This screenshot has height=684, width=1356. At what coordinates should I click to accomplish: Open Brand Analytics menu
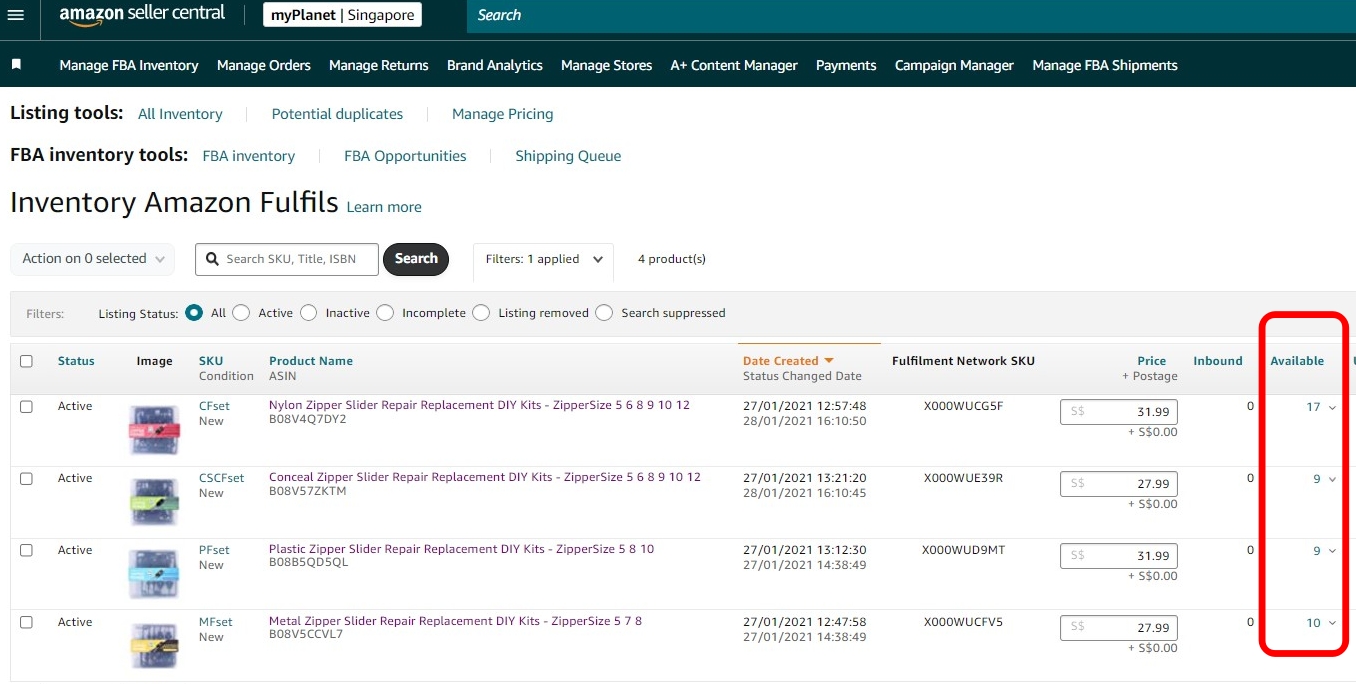[x=495, y=65]
